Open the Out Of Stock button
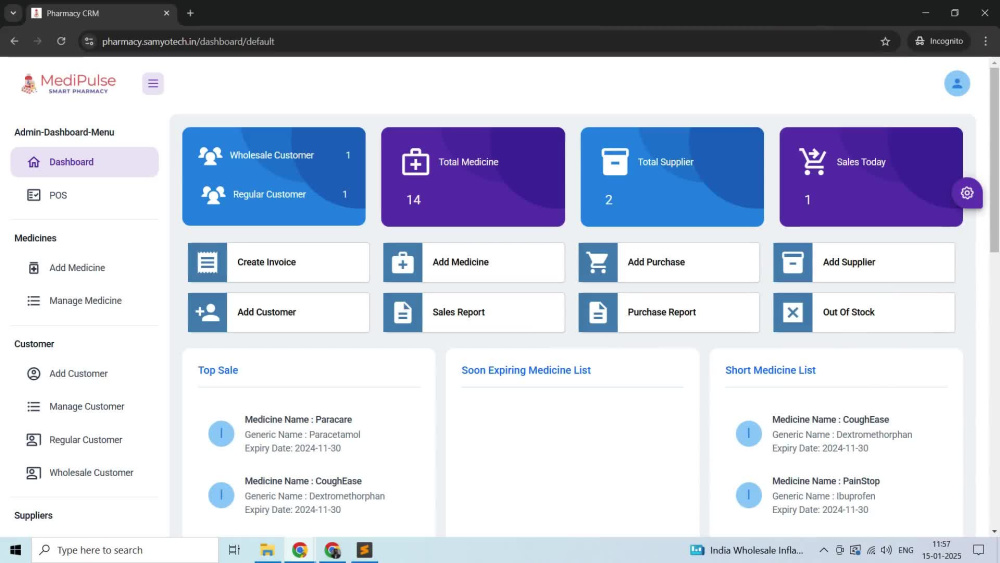The height and width of the screenshot is (563, 1000). (x=864, y=312)
